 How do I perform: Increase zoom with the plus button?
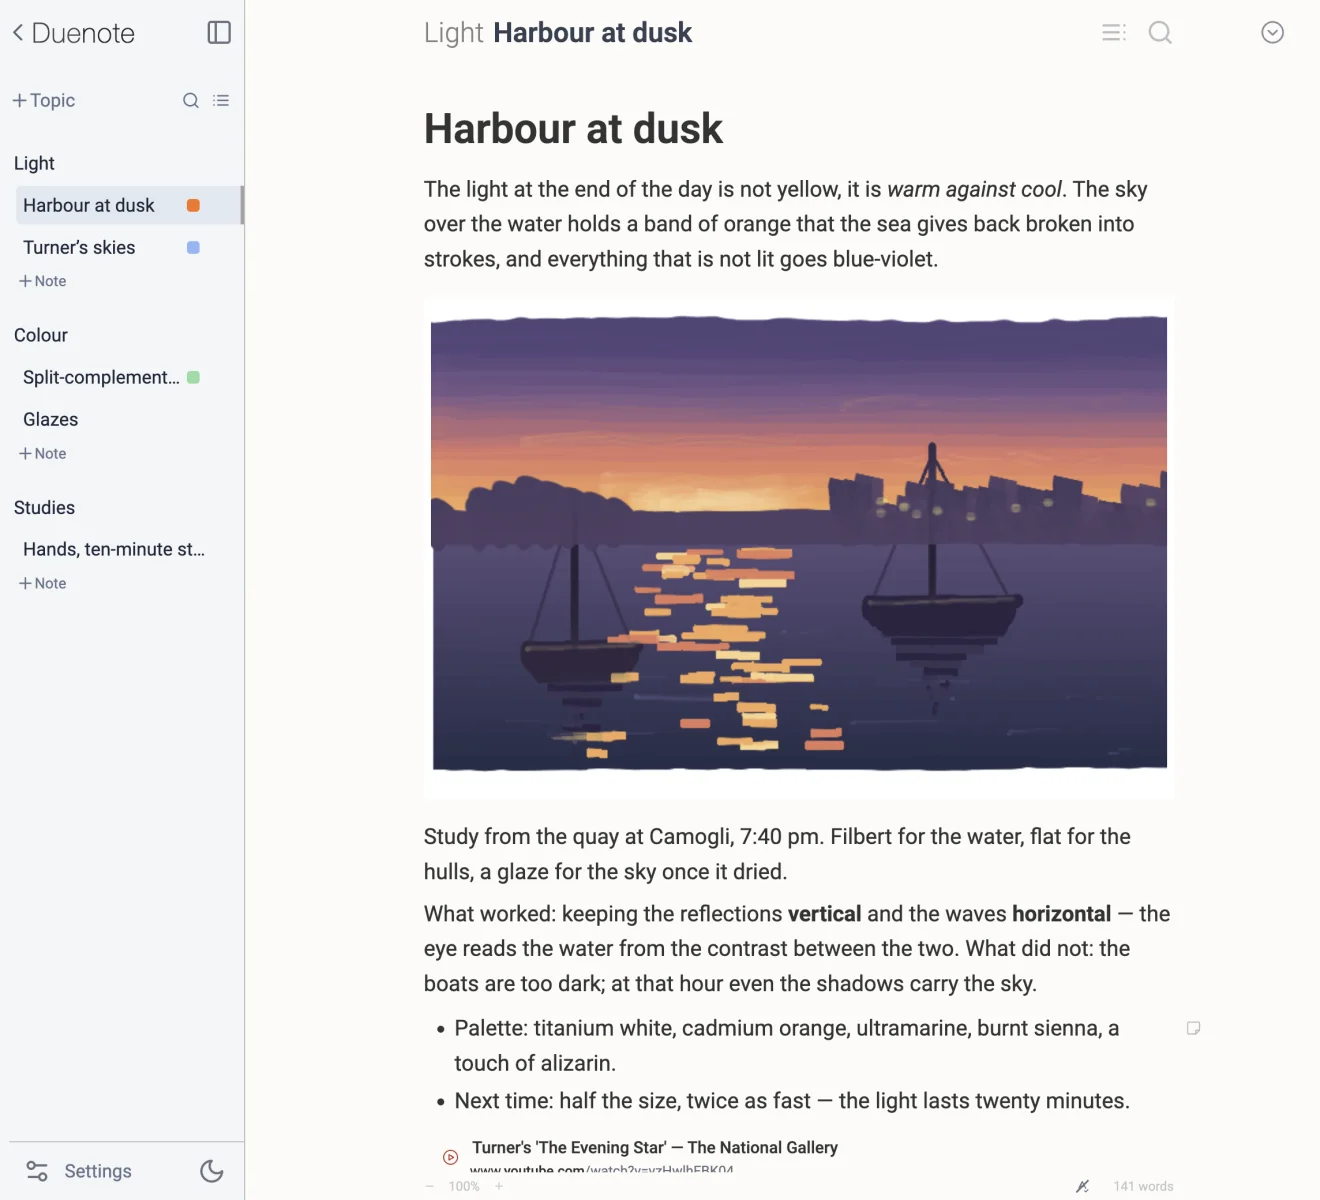(499, 1186)
